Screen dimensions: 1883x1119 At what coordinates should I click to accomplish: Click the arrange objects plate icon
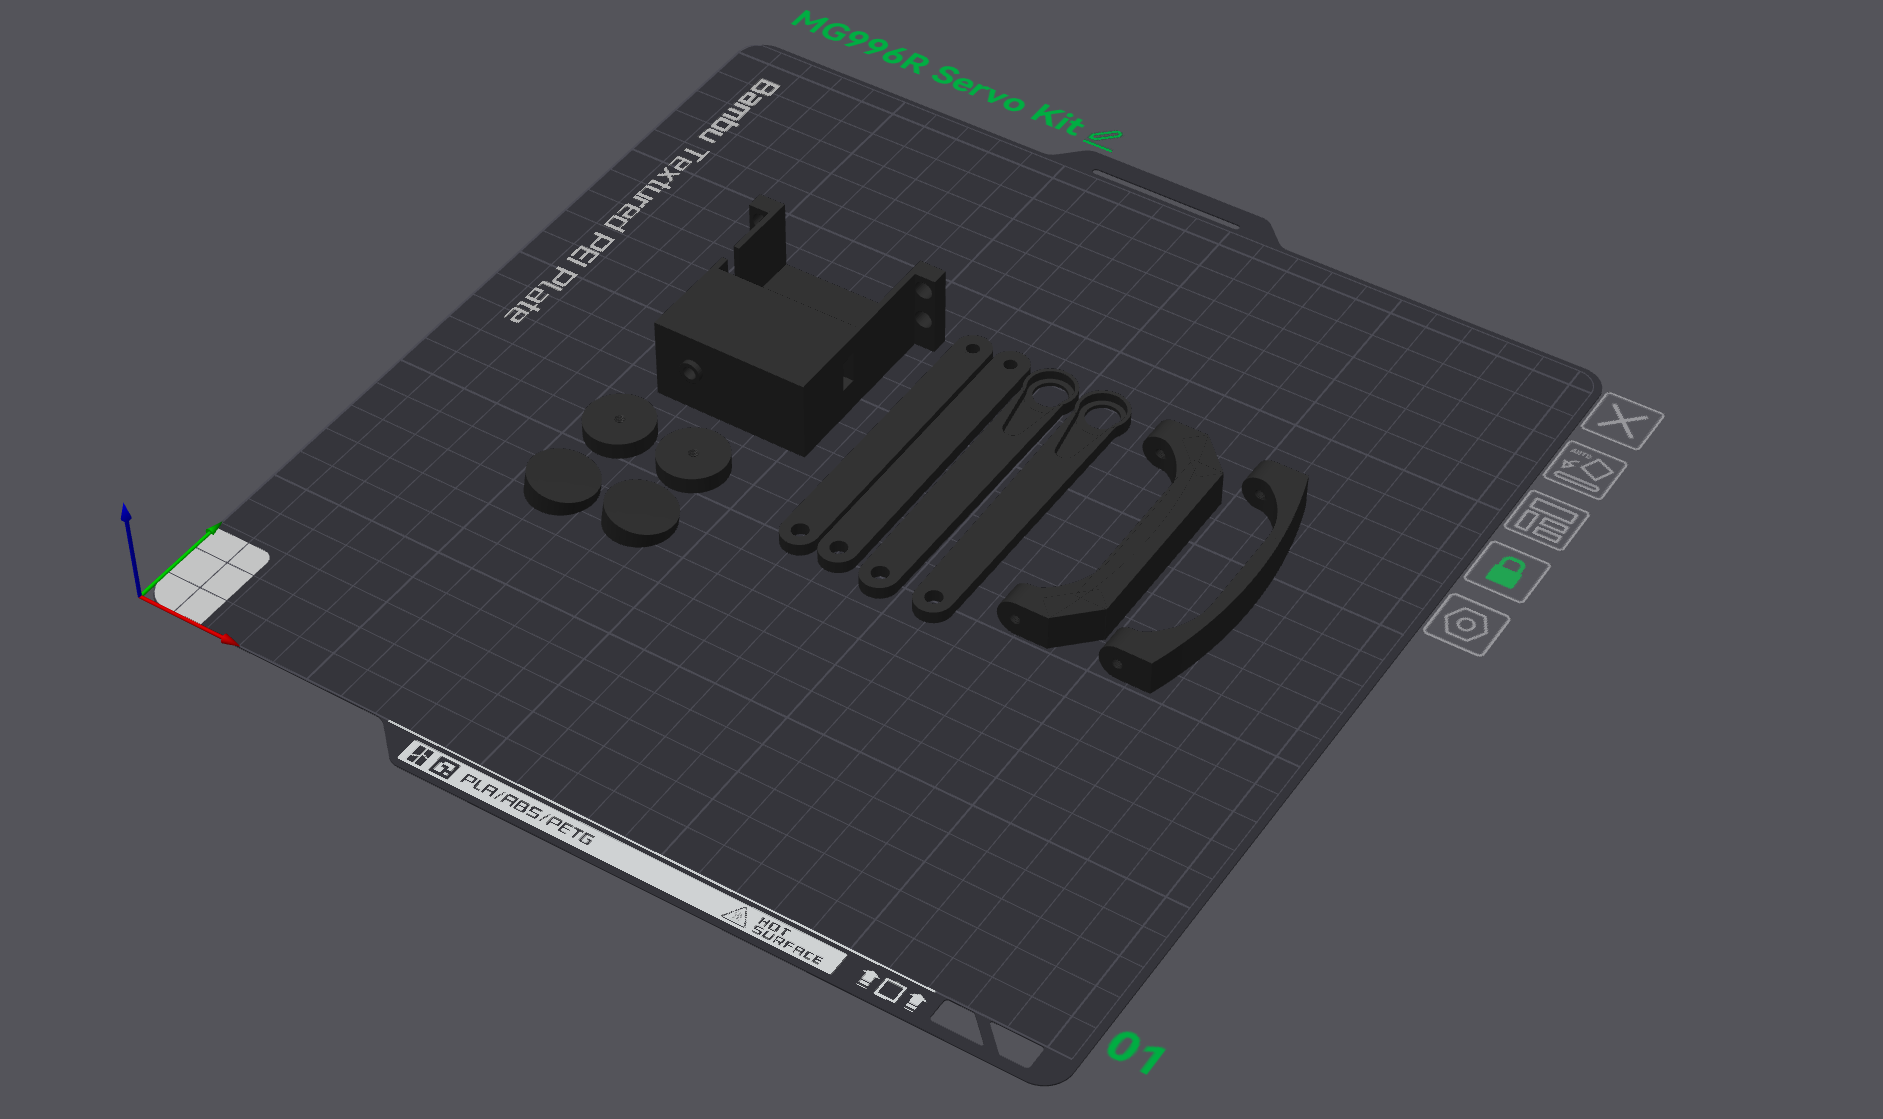click(1547, 520)
